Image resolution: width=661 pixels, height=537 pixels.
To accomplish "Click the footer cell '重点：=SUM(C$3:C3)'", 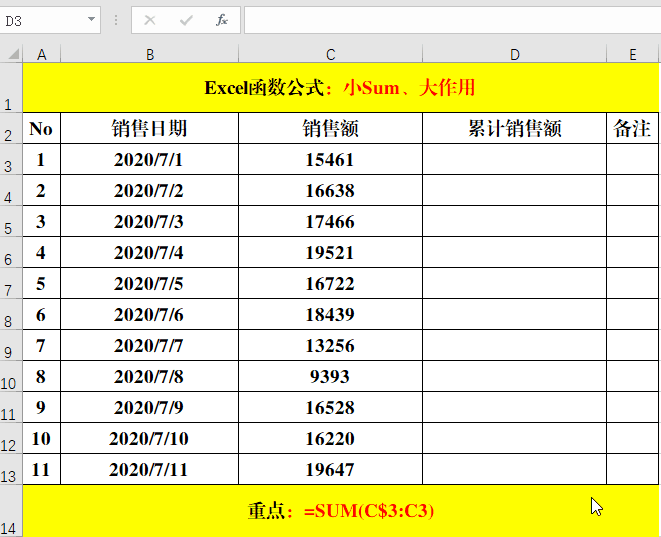I will pyautogui.click(x=341, y=511).
